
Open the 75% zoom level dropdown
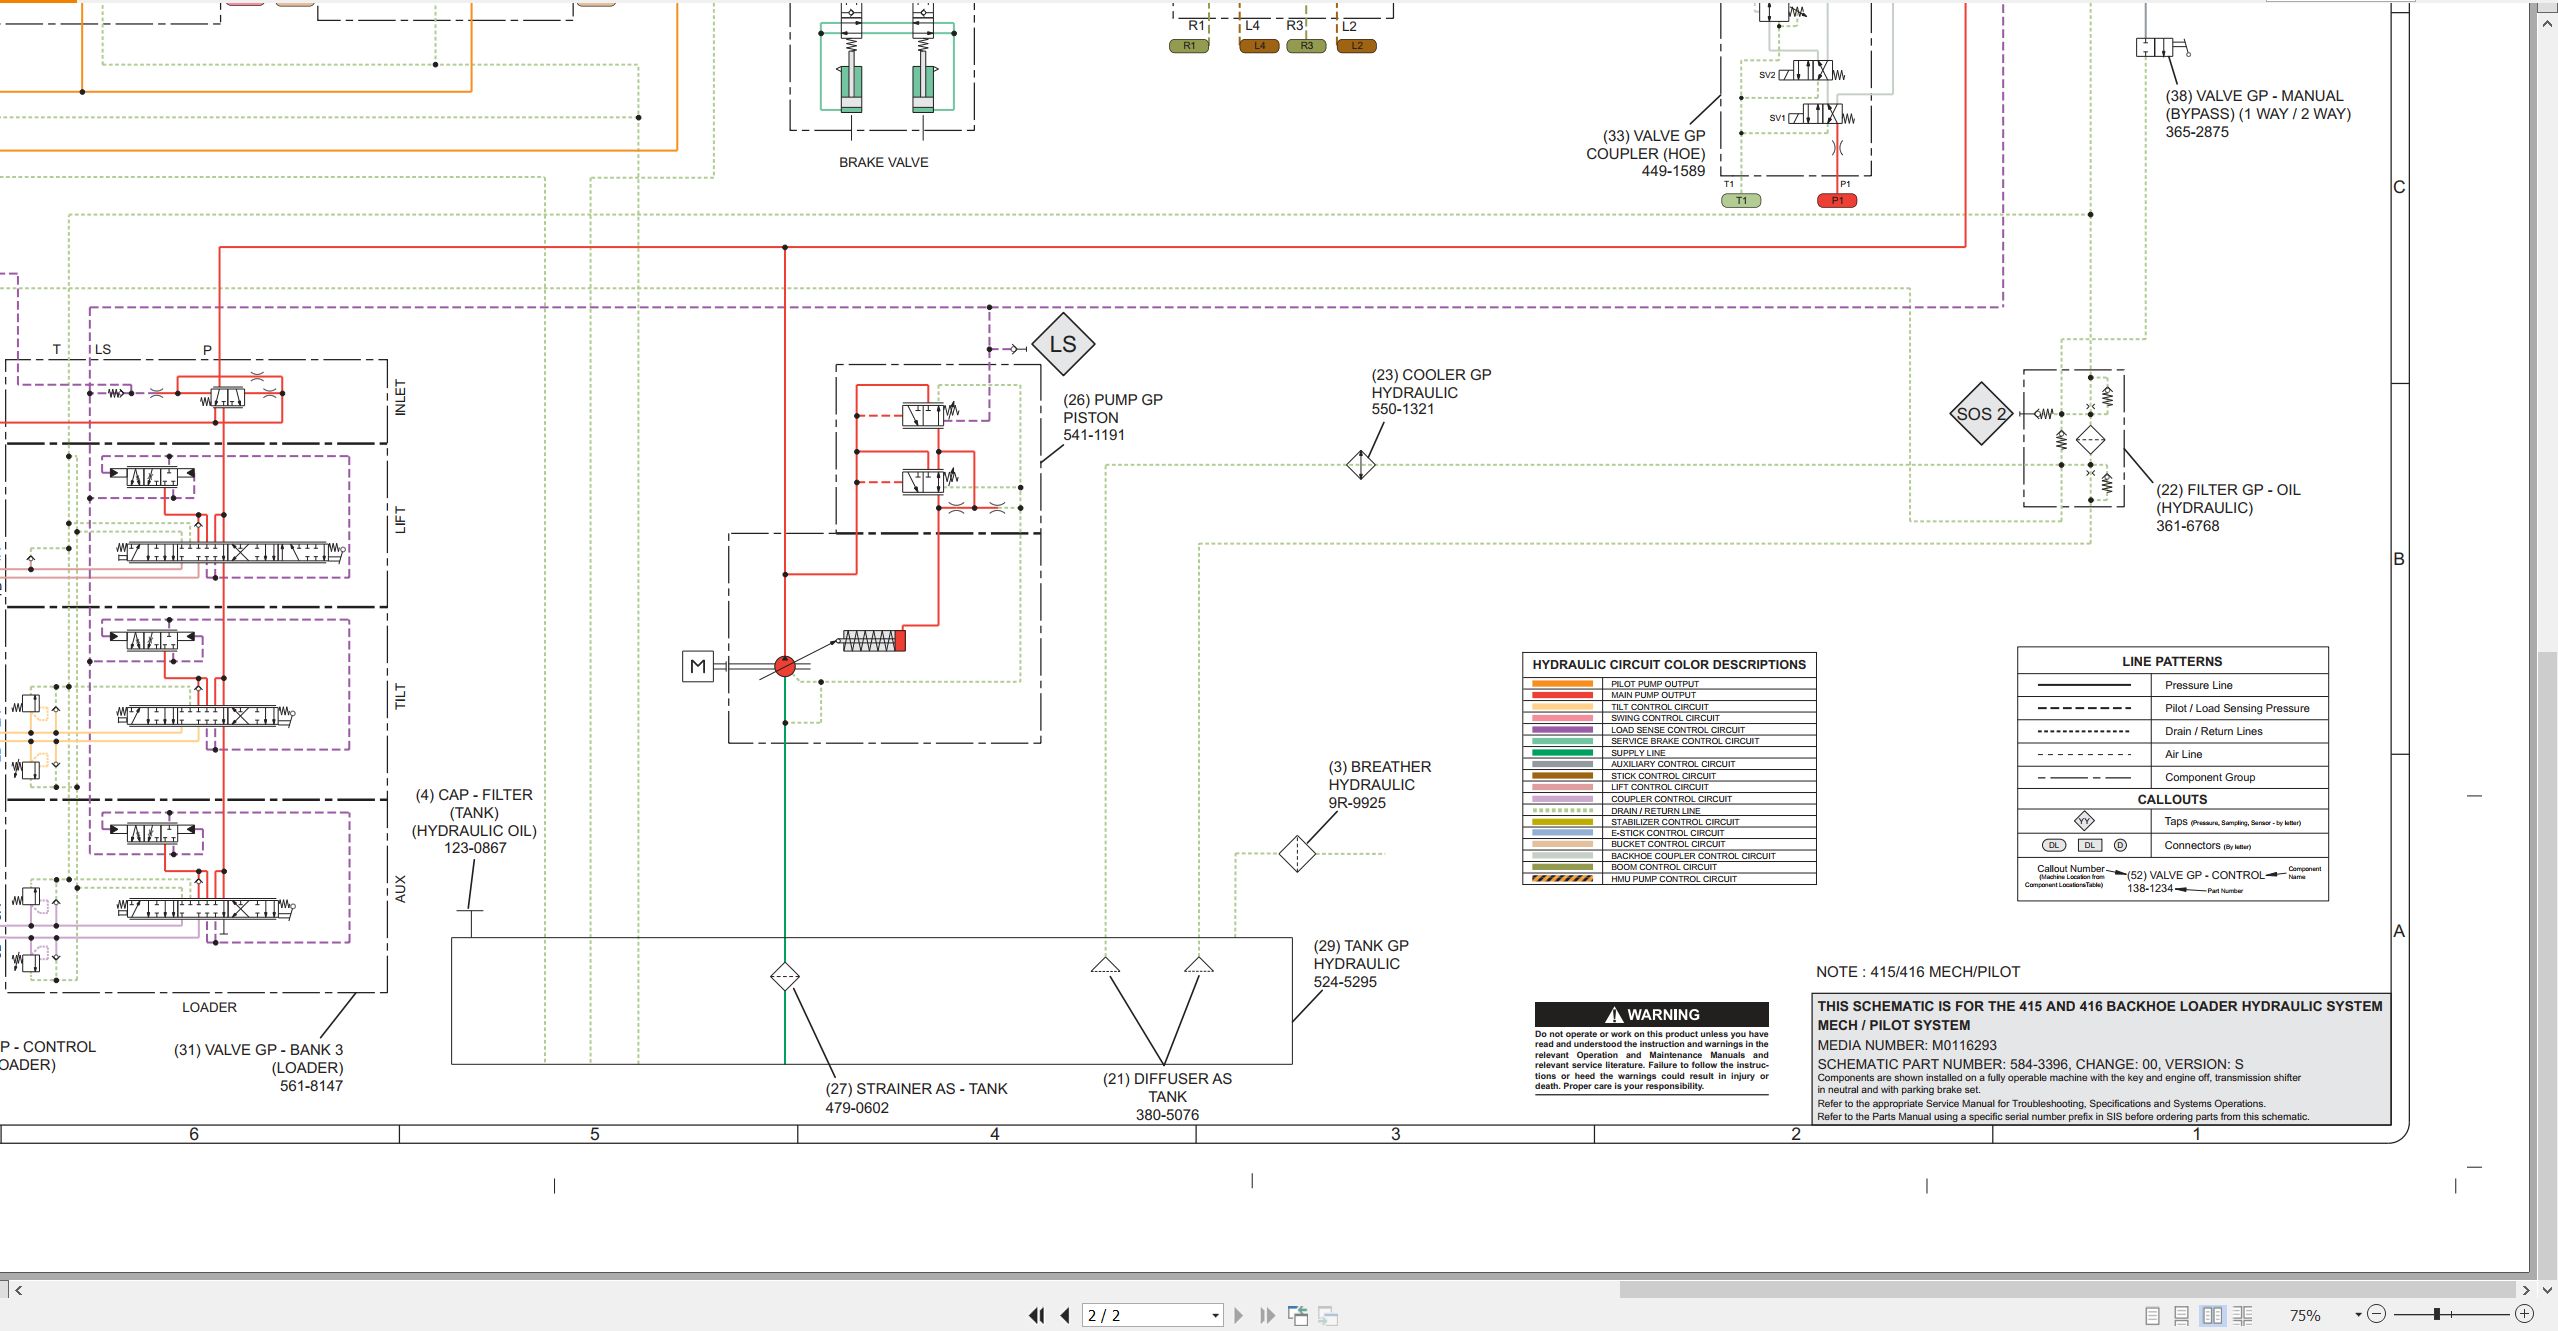[2358, 1315]
